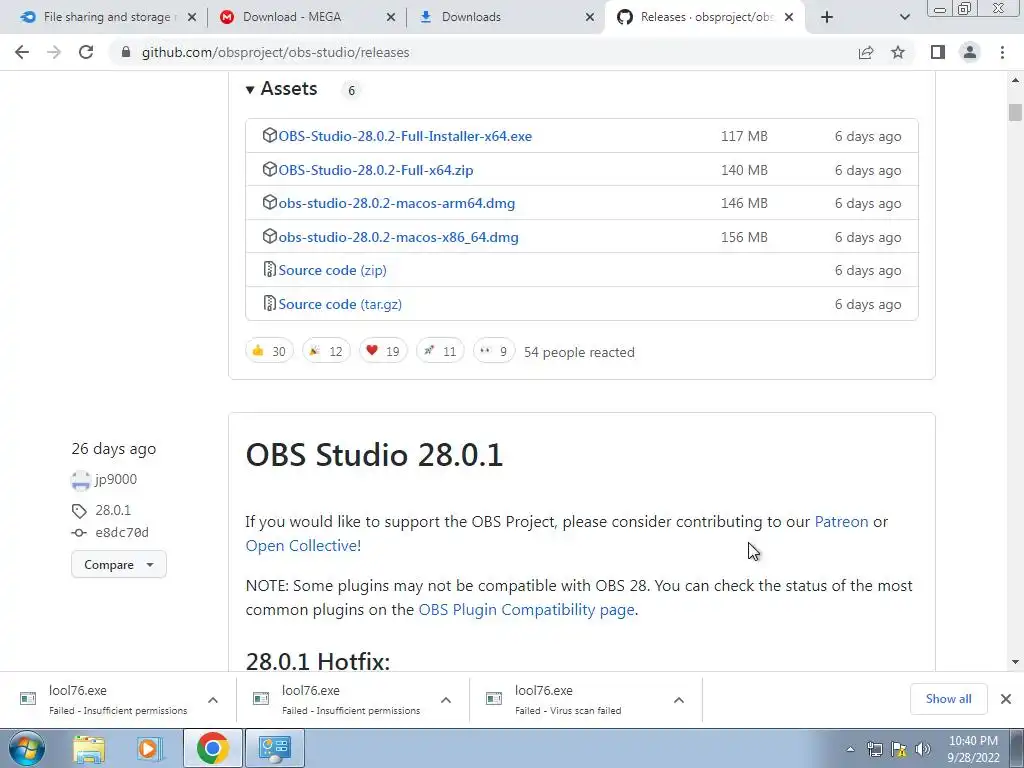This screenshot has width=1024, height=768.
Task: Close the downloads bar
Action: click(x=1006, y=699)
